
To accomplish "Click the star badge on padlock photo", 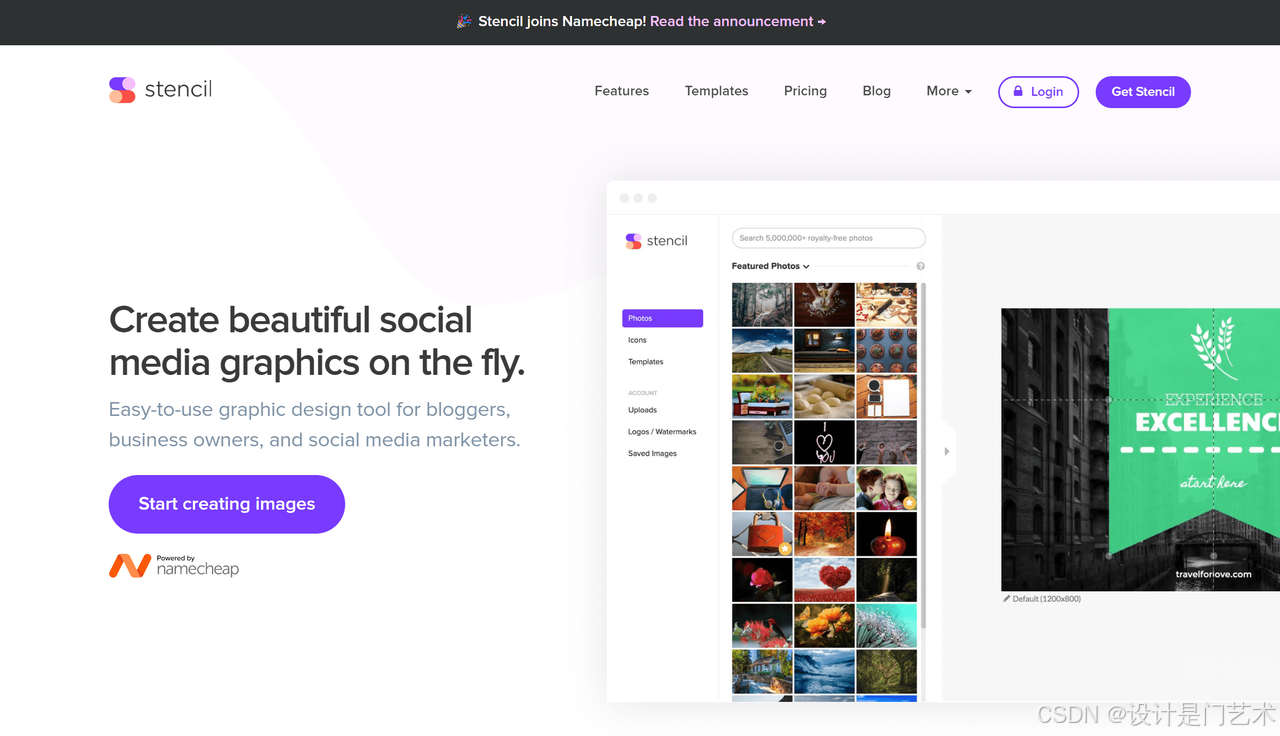I will [x=785, y=548].
